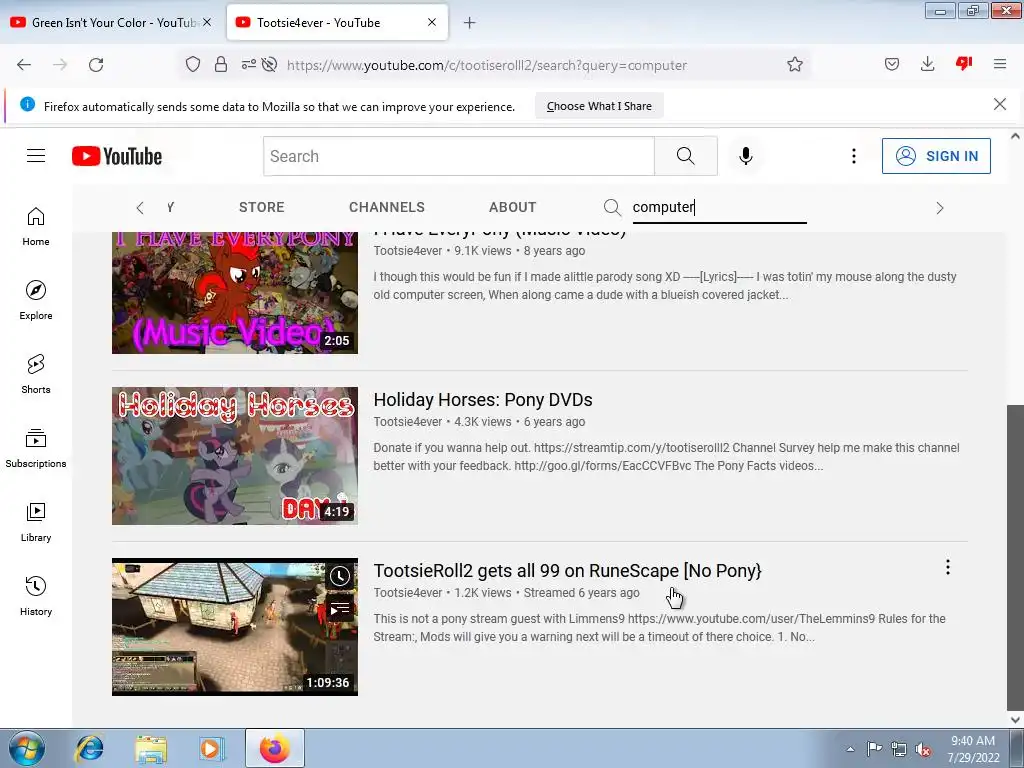1024x768 pixels.
Task: Click Tootsie4ever channel name under Holiday Horses
Action: click(408, 422)
